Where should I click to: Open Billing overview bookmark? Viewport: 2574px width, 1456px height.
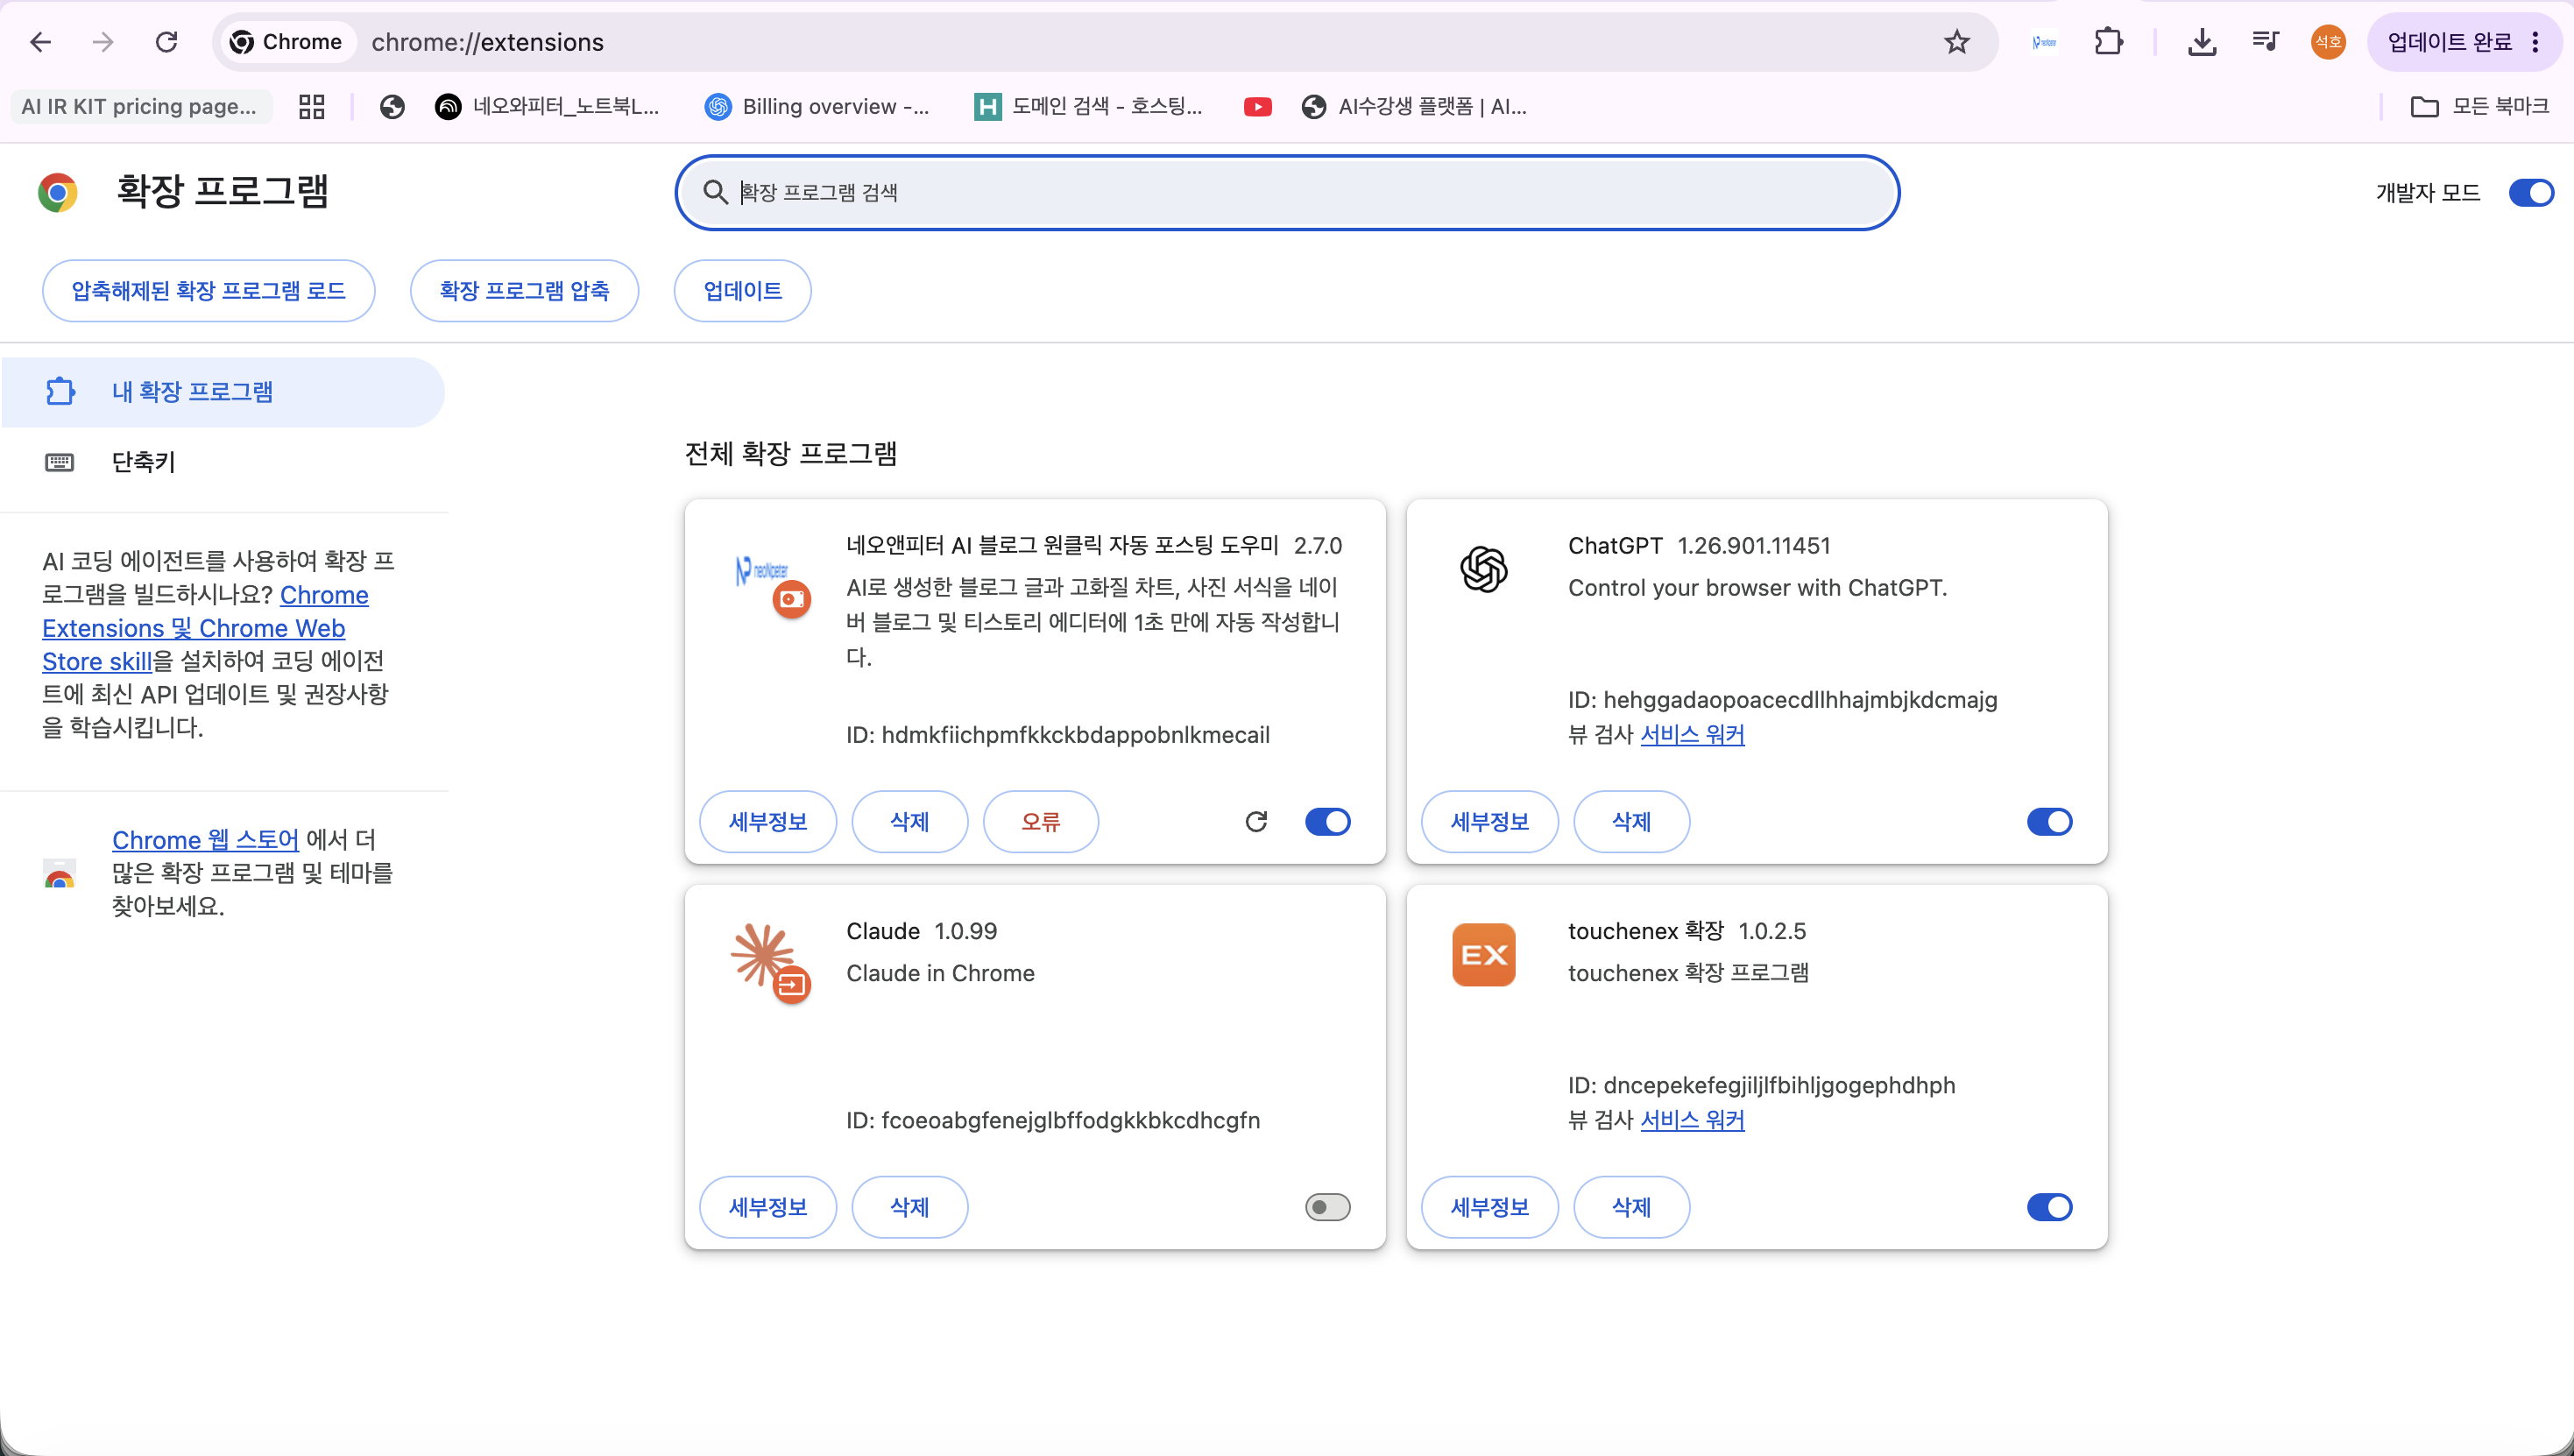click(x=817, y=106)
